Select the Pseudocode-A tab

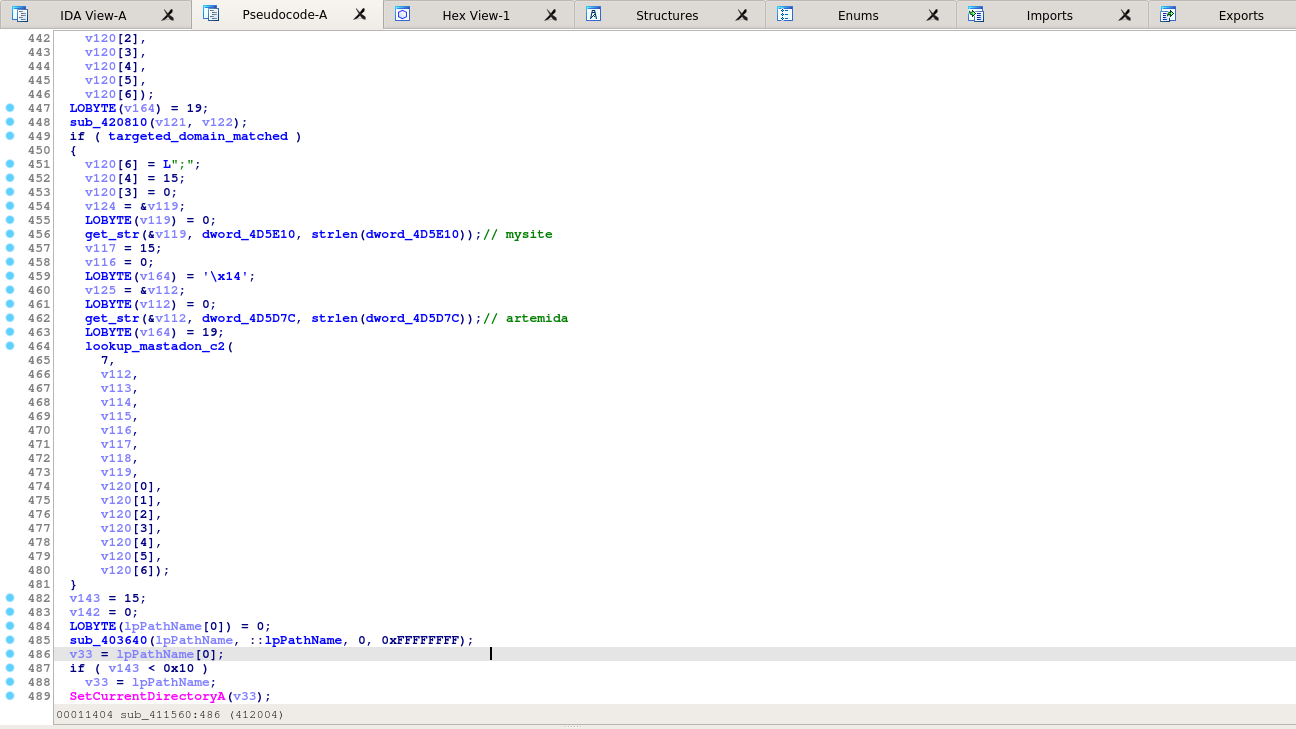[x=284, y=15]
